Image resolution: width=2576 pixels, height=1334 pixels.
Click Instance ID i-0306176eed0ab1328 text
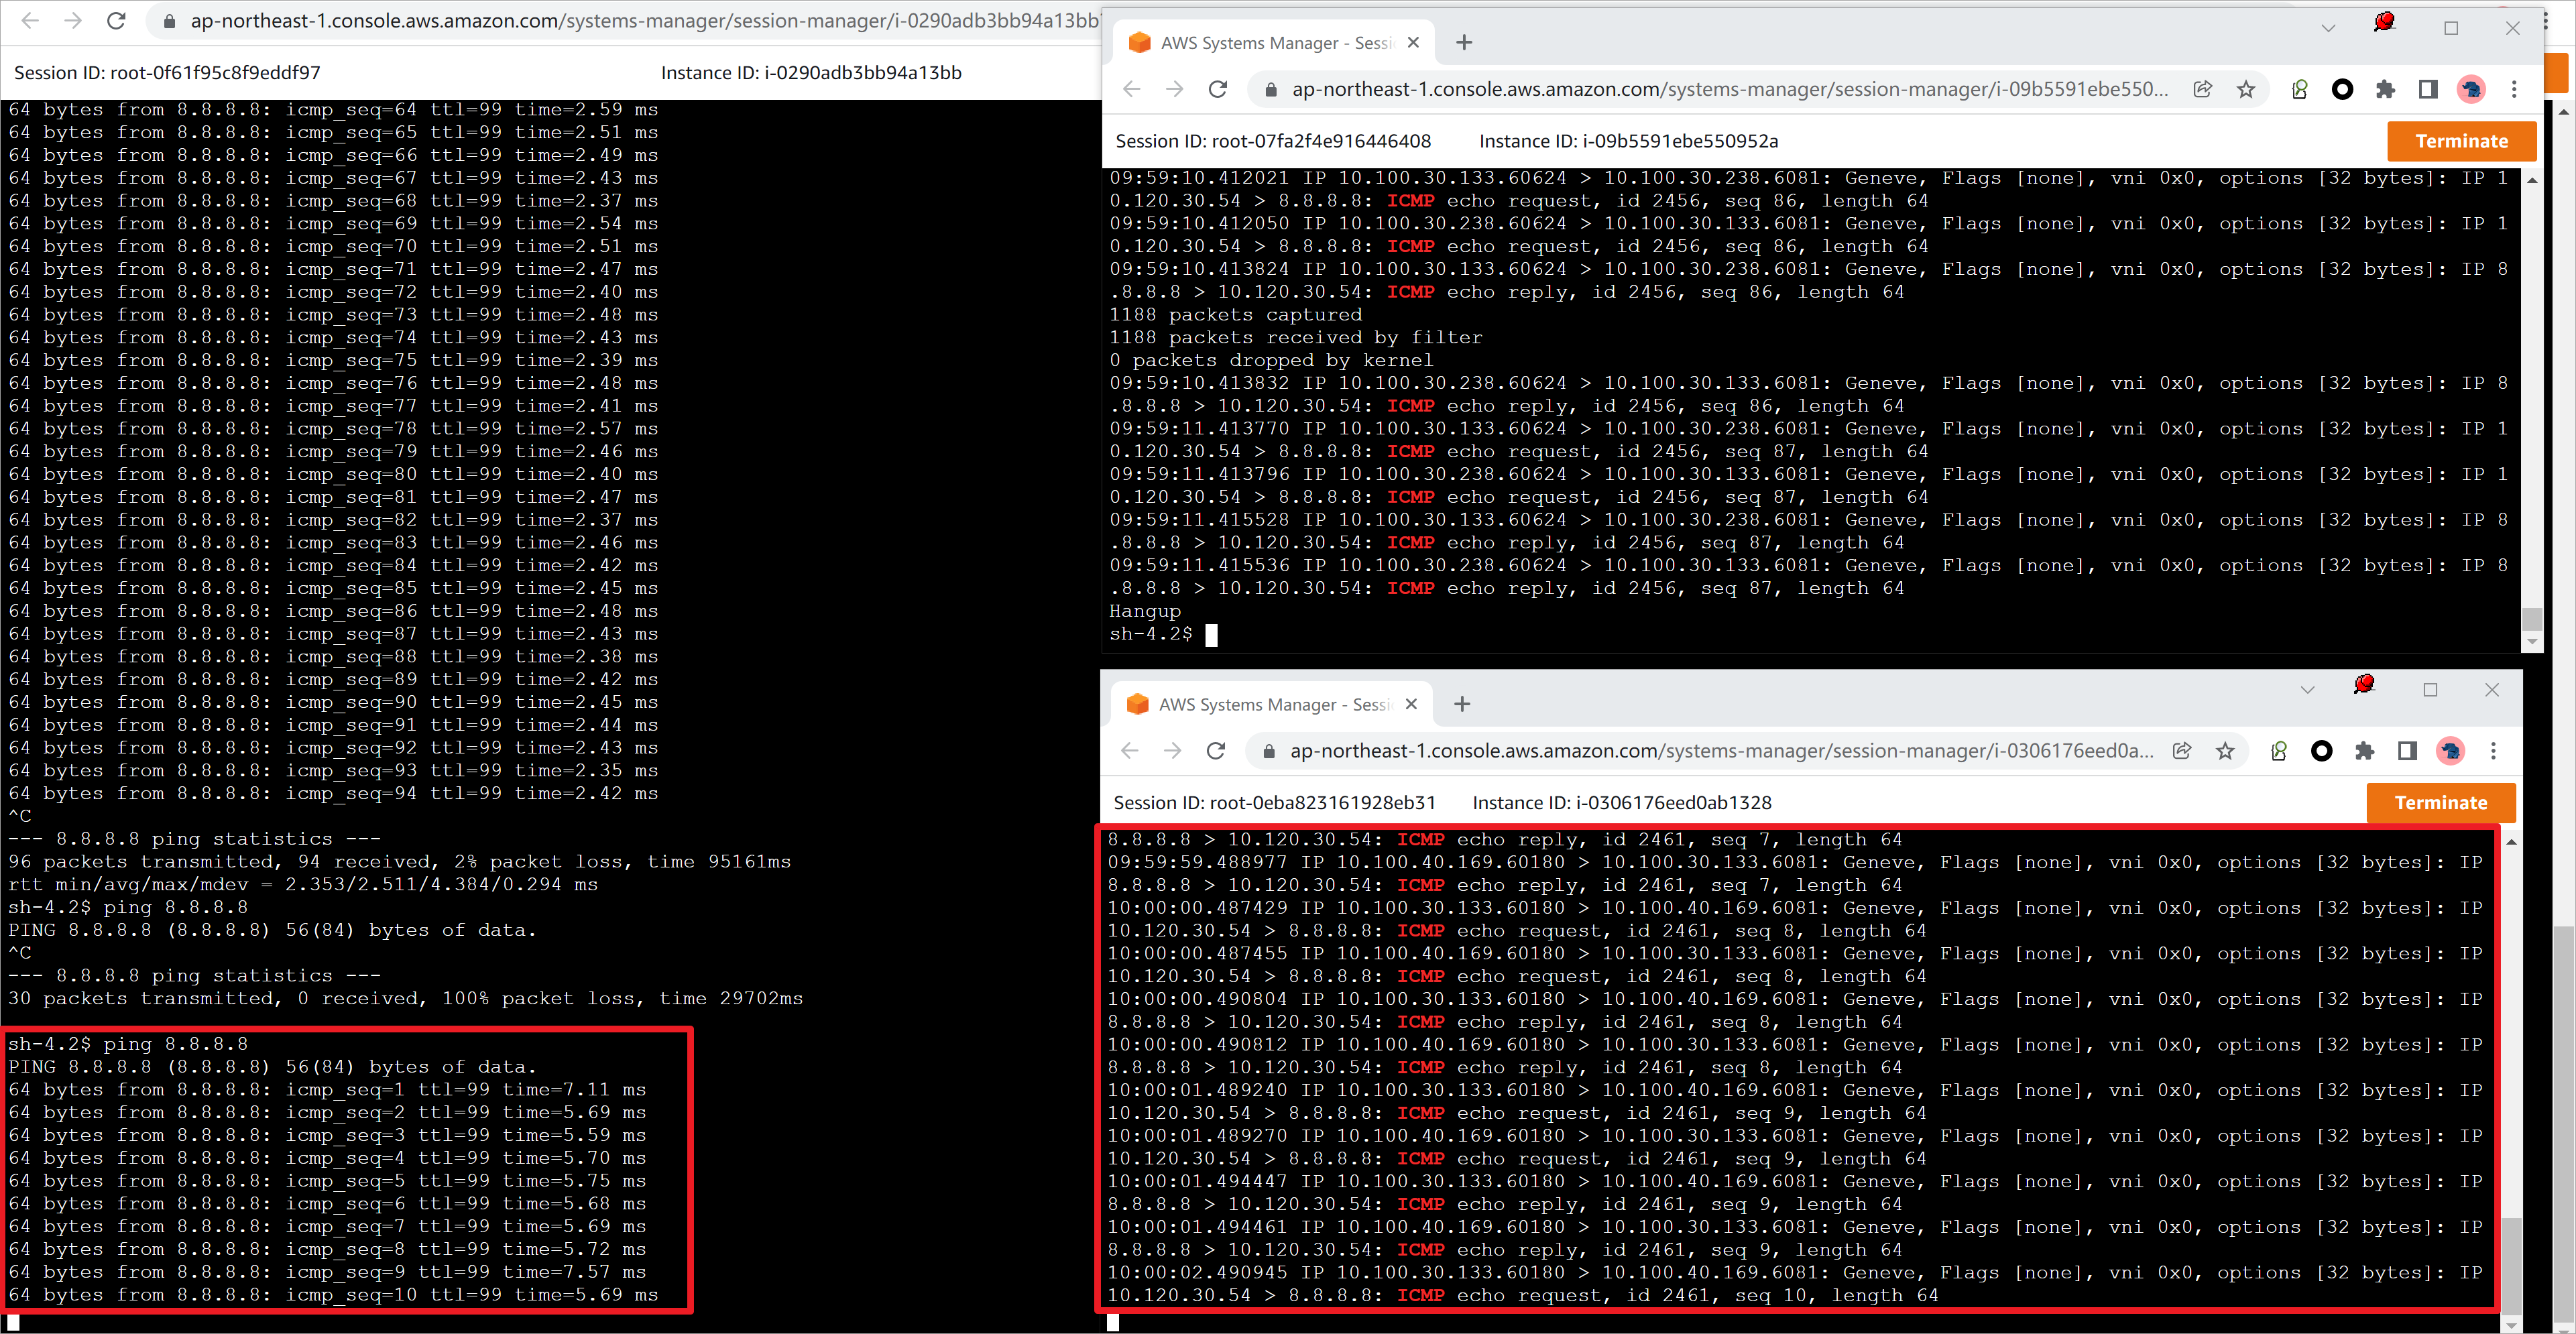[1621, 802]
